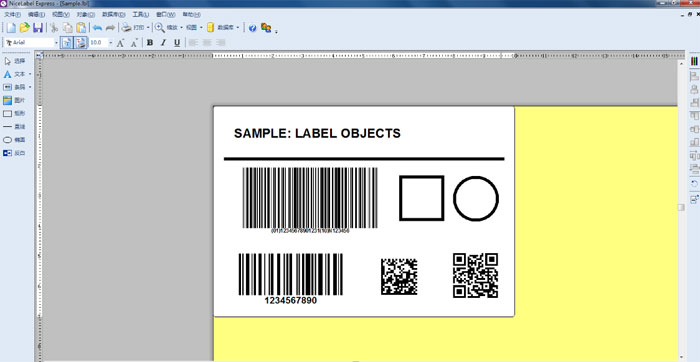Open the font size 10.0 dropdown
This screenshot has width=700, height=362.
[x=110, y=43]
